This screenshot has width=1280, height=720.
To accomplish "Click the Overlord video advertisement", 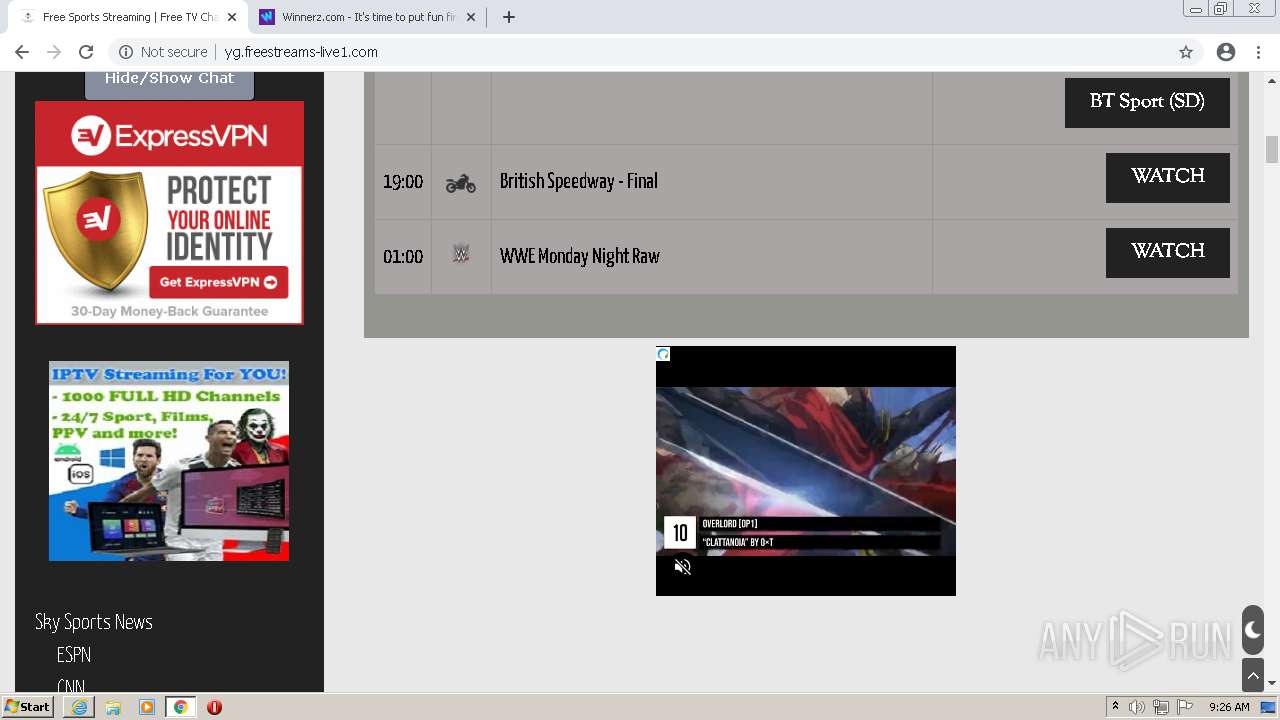I will (x=806, y=471).
